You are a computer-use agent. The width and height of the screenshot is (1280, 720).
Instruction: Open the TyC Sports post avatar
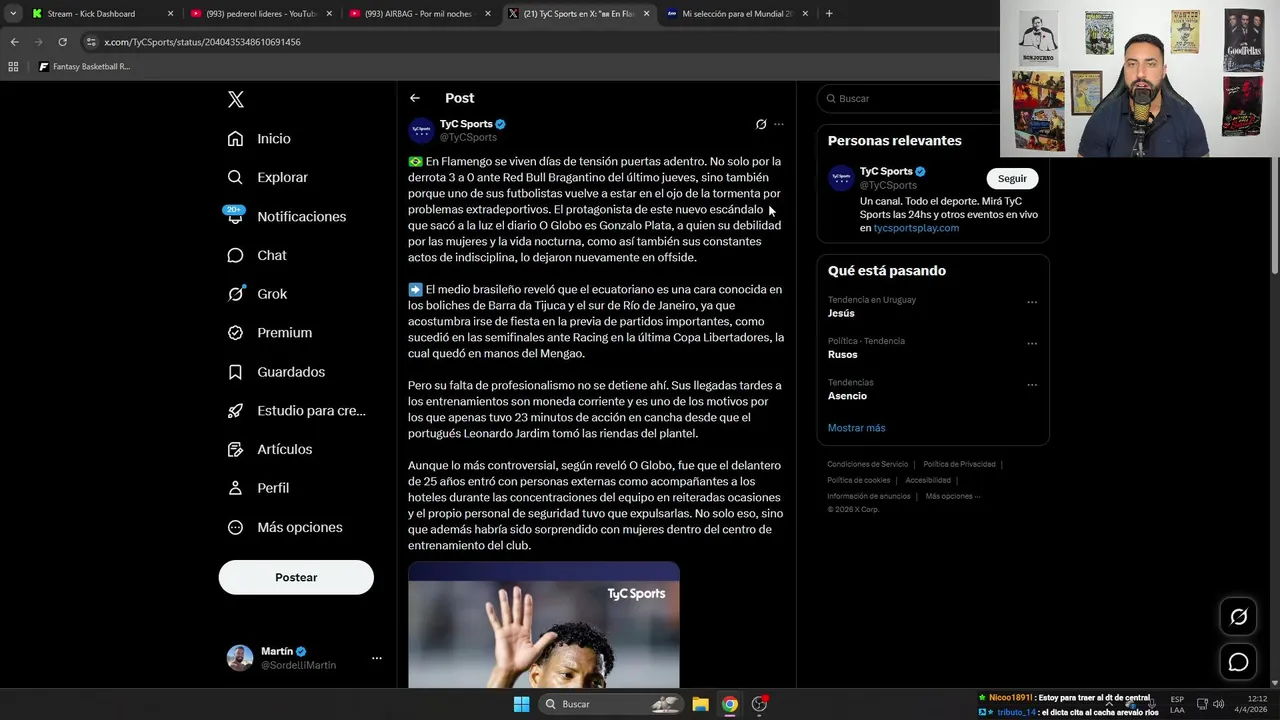point(421,130)
